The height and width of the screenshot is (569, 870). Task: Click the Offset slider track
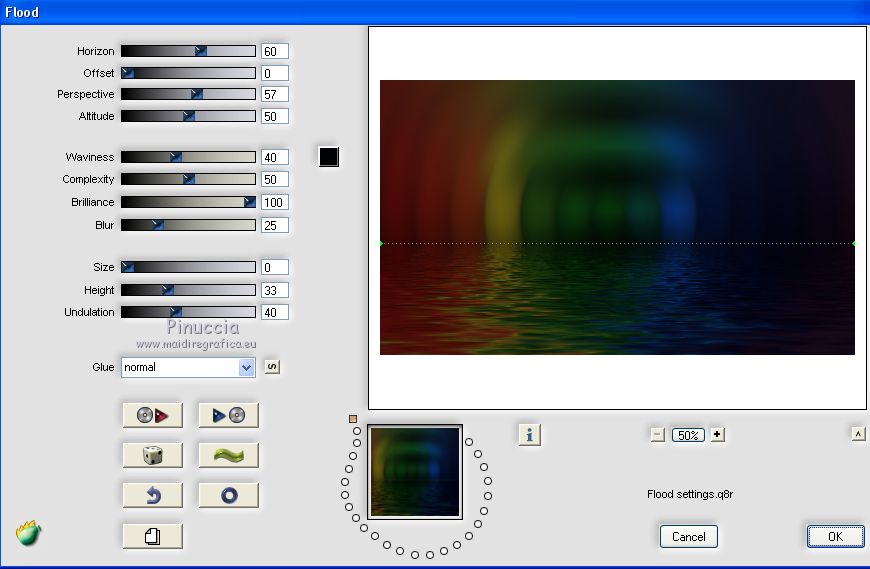(188, 73)
